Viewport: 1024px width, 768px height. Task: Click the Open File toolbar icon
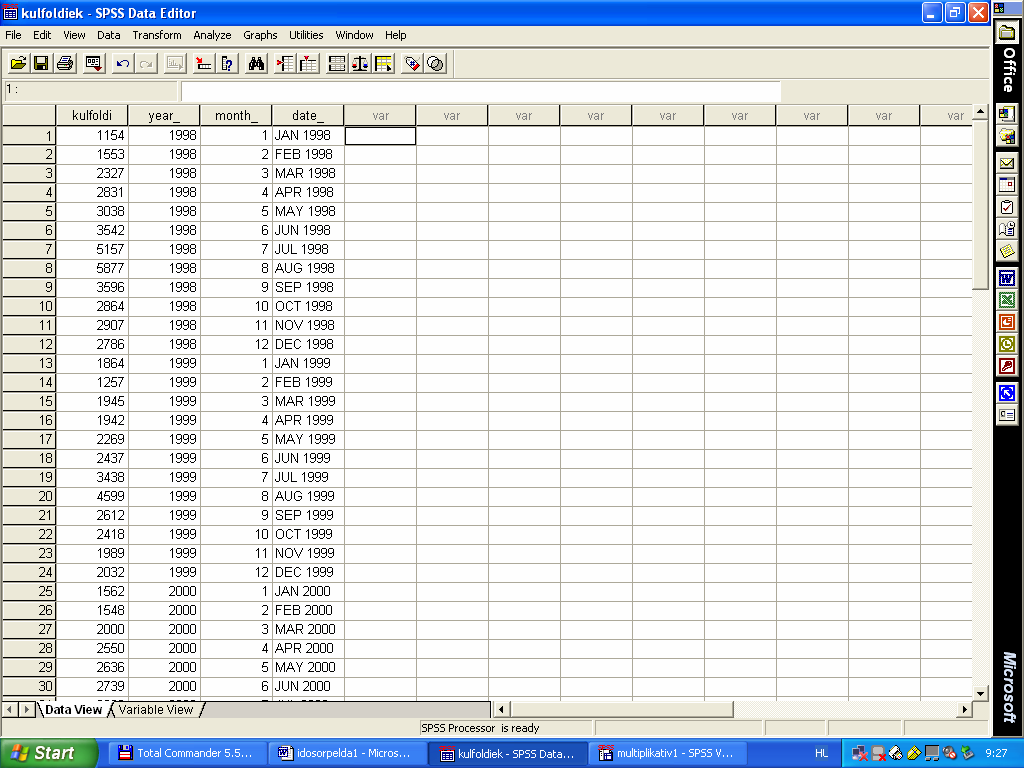pyautogui.click(x=18, y=63)
